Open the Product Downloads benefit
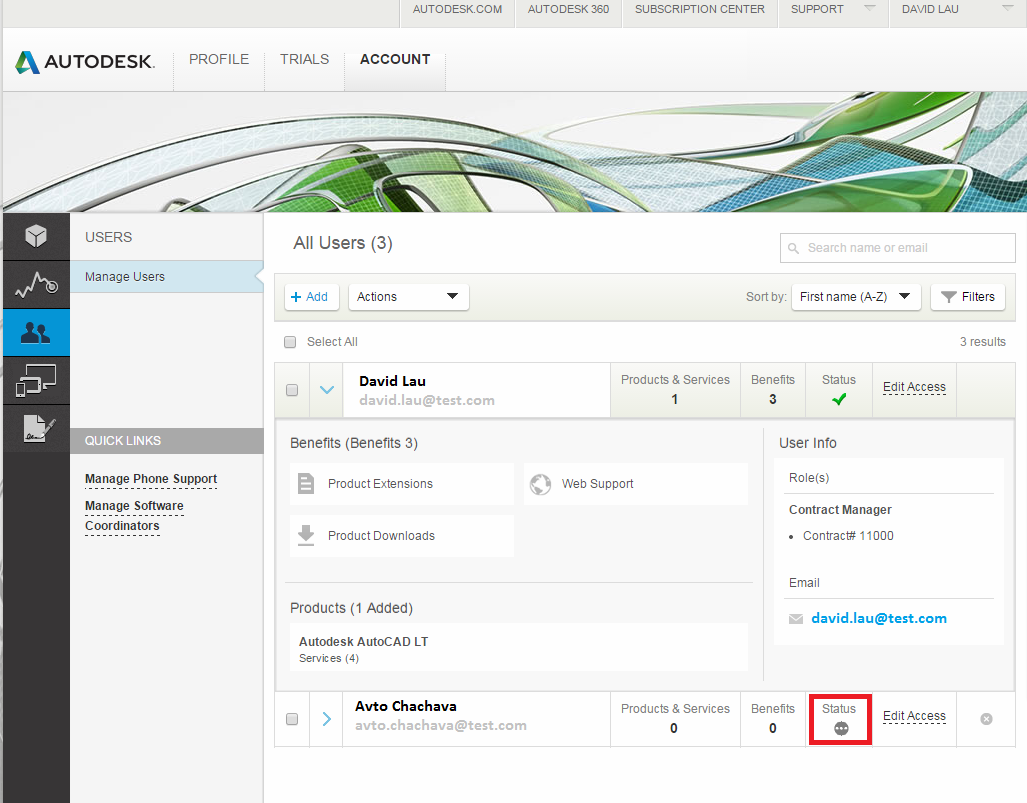Viewport: 1027px width, 803px height. coord(401,536)
